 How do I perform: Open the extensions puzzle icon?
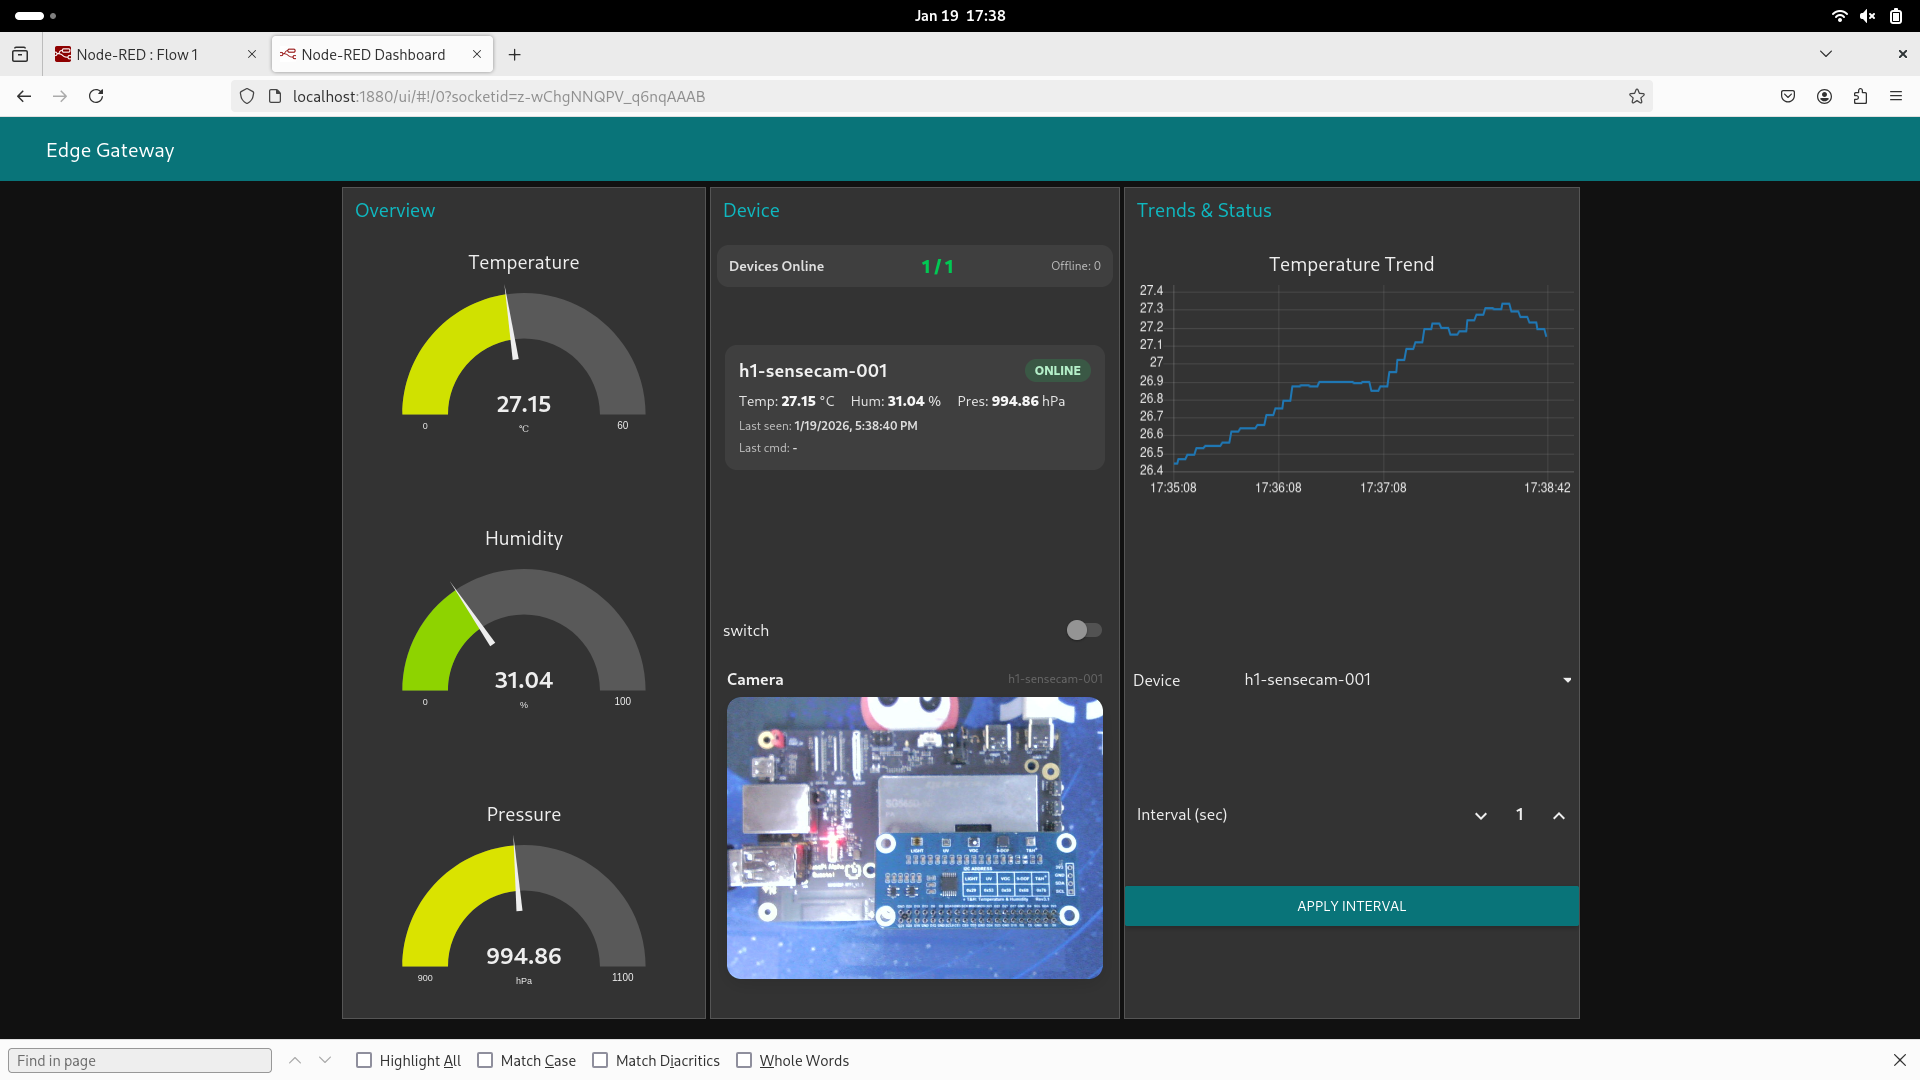click(1860, 96)
